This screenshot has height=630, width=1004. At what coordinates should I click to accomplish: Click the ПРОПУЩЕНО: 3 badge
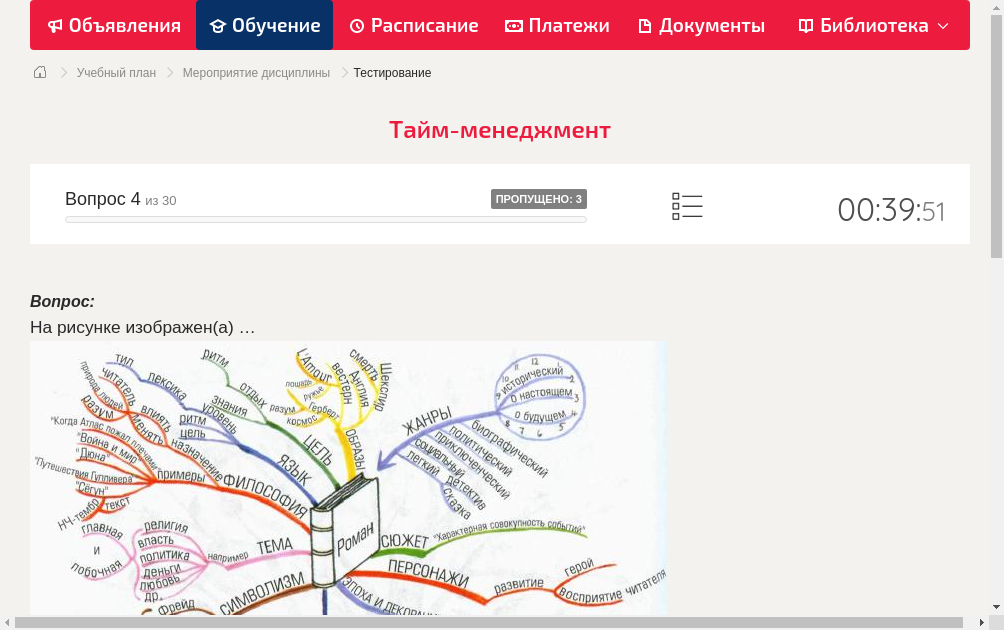click(x=540, y=198)
